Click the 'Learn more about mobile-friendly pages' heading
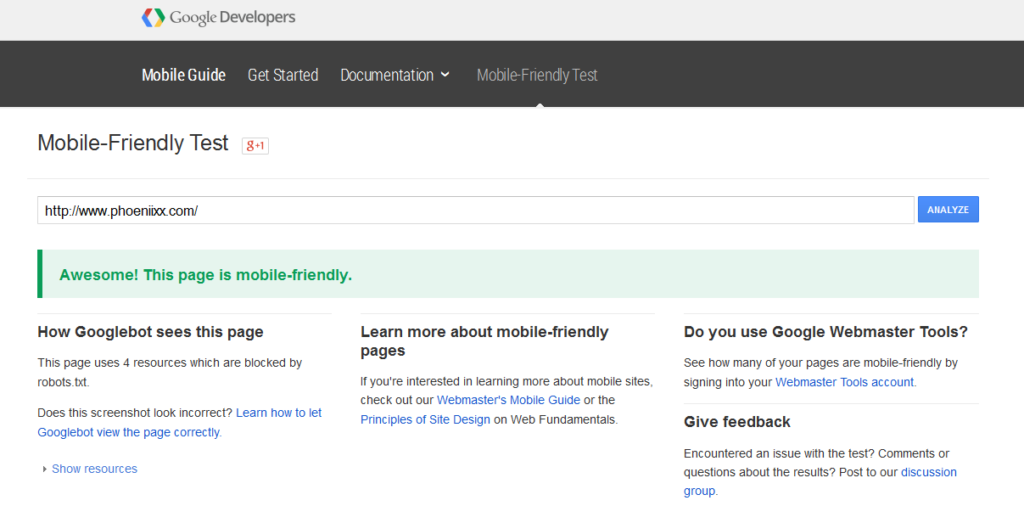 point(485,341)
